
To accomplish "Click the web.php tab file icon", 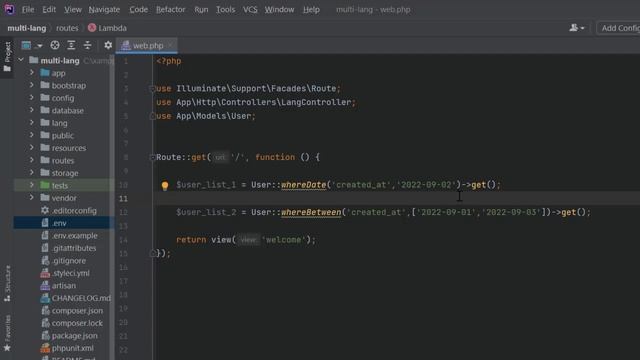I will pyautogui.click(x=126, y=45).
